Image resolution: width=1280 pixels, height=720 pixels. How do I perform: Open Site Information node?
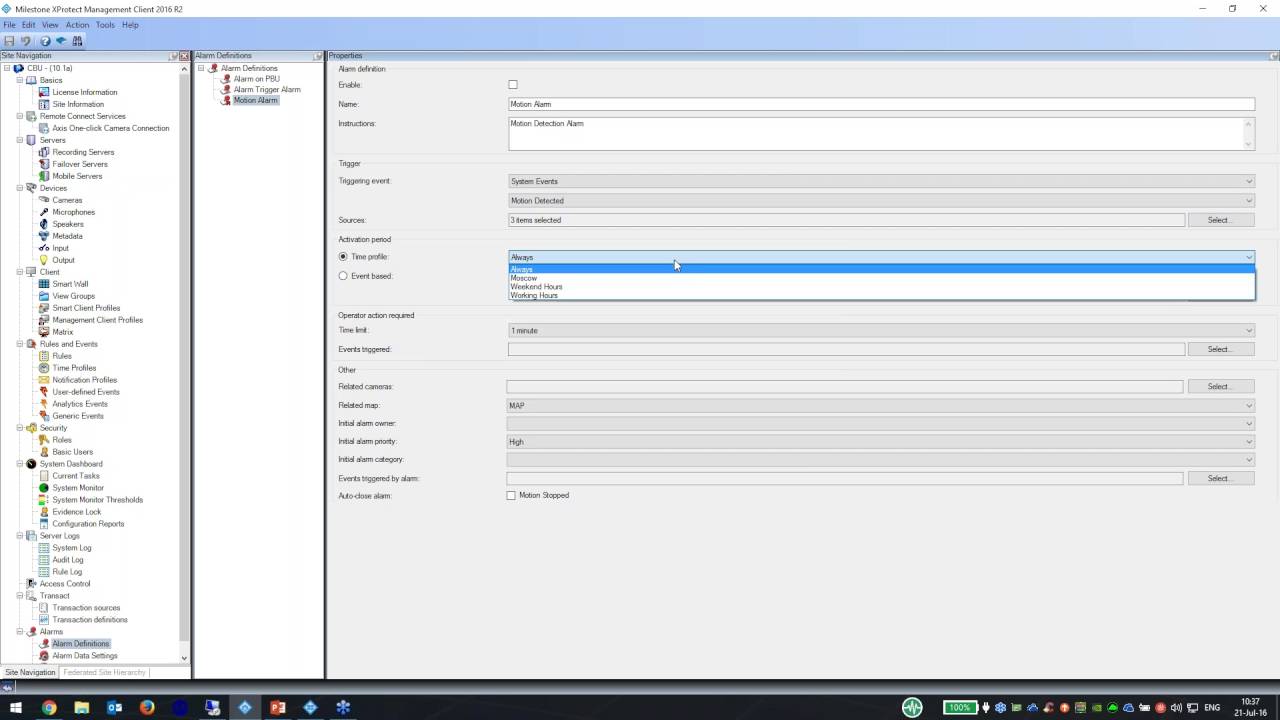[78, 104]
